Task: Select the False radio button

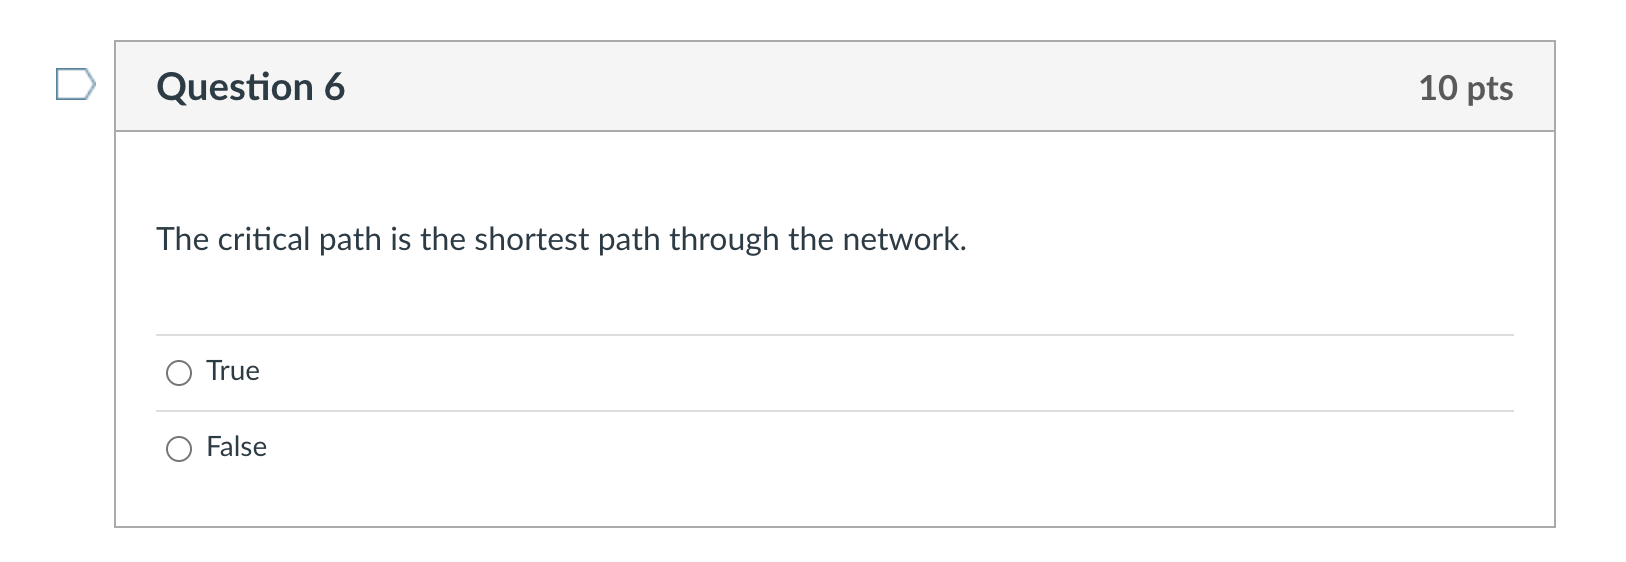Action: tap(179, 449)
